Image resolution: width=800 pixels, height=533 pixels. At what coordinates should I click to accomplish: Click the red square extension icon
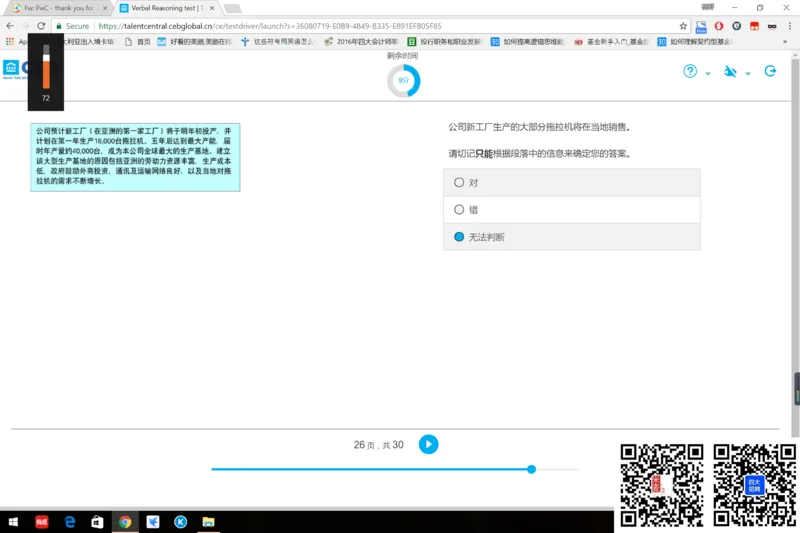tap(754, 26)
